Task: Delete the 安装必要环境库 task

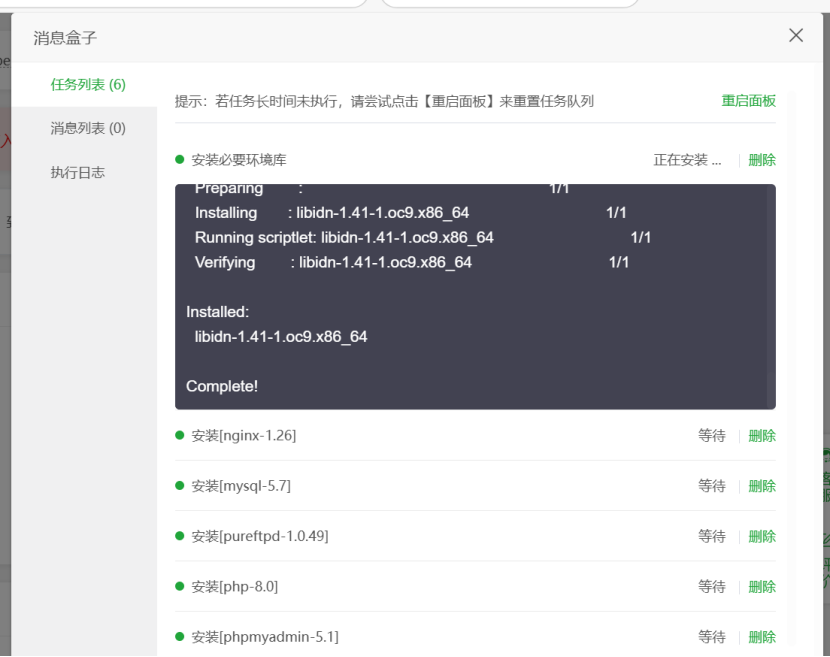Action: [762, 160]
